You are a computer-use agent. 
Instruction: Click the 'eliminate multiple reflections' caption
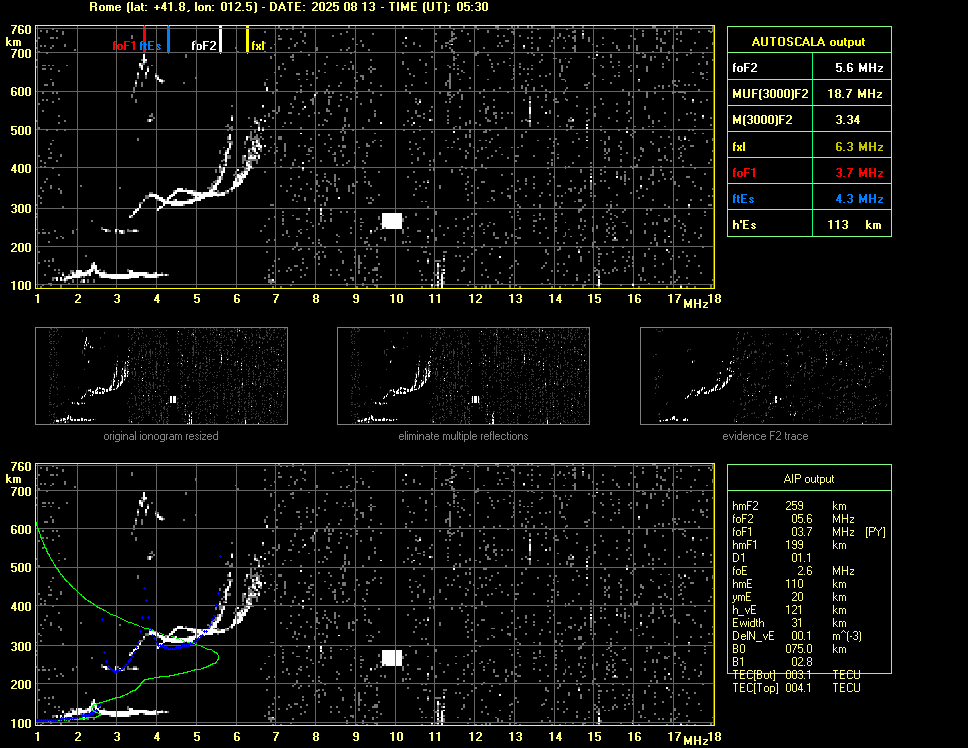[463, 436]
